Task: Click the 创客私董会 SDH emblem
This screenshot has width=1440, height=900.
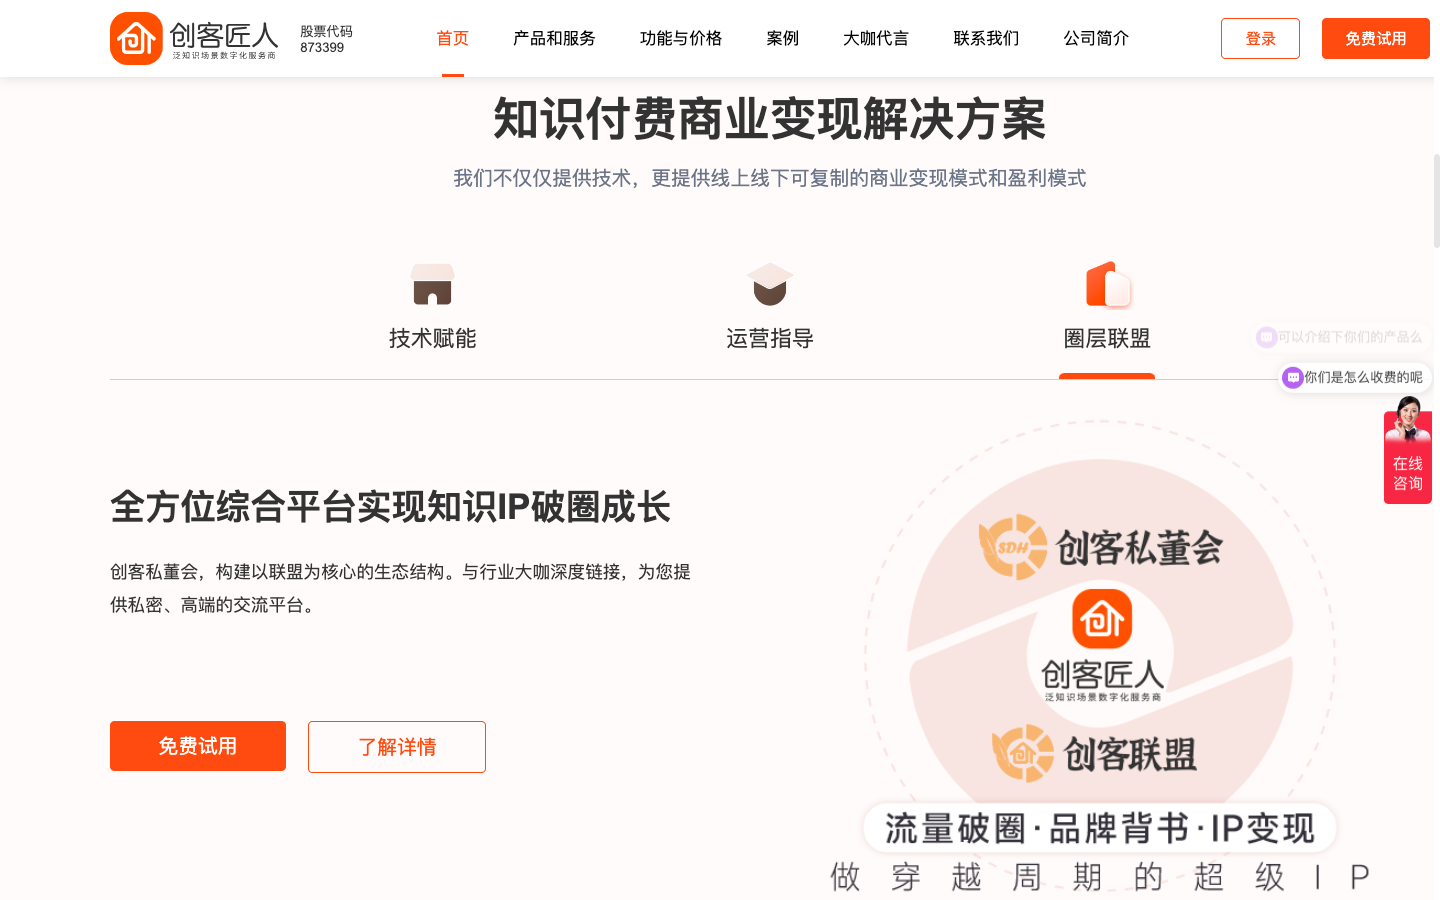Action: click(1013, 547)
